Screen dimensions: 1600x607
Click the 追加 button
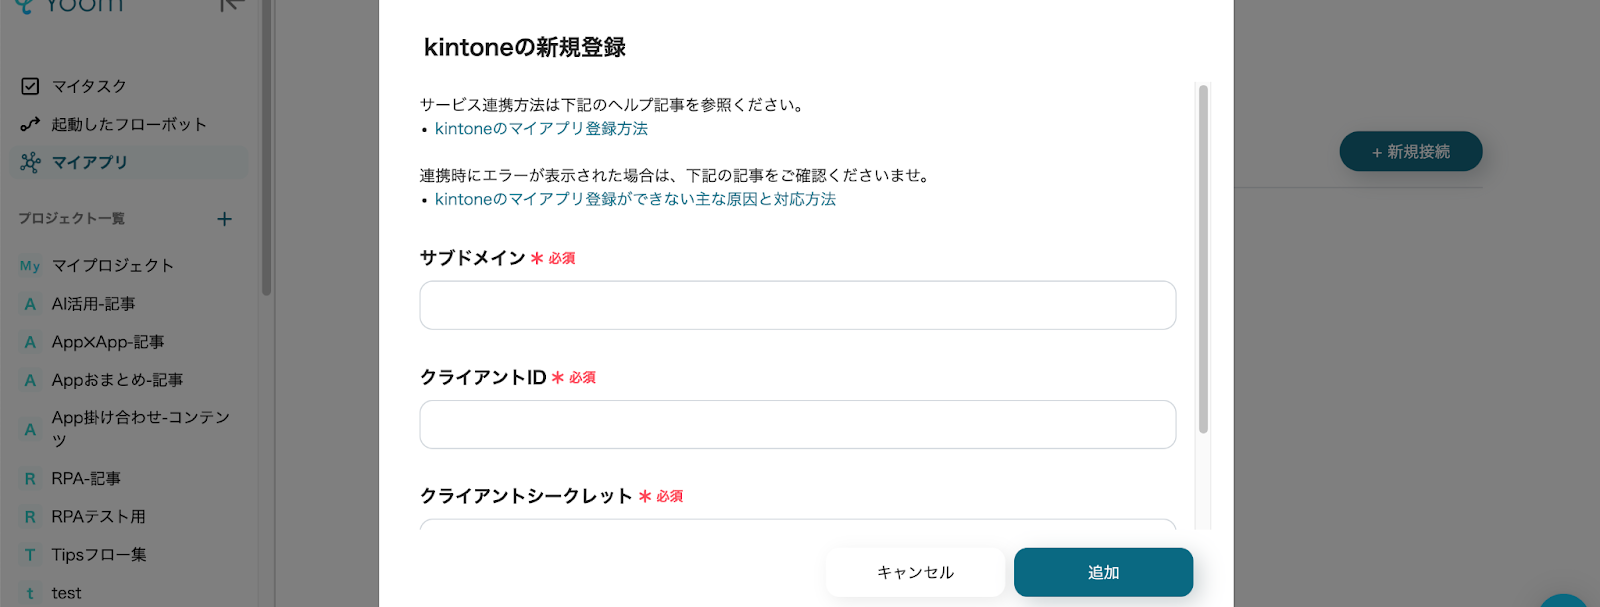coord(1103,573)
